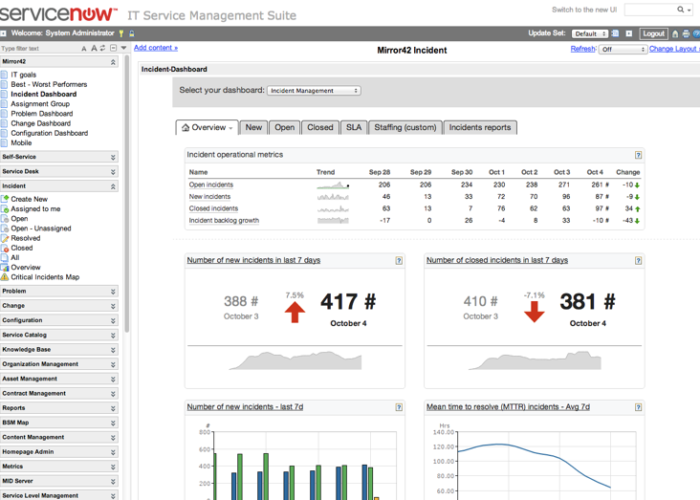Viewport: 700px width, 500px height.
Task: Click the Logout button
Action: (654, 33)
